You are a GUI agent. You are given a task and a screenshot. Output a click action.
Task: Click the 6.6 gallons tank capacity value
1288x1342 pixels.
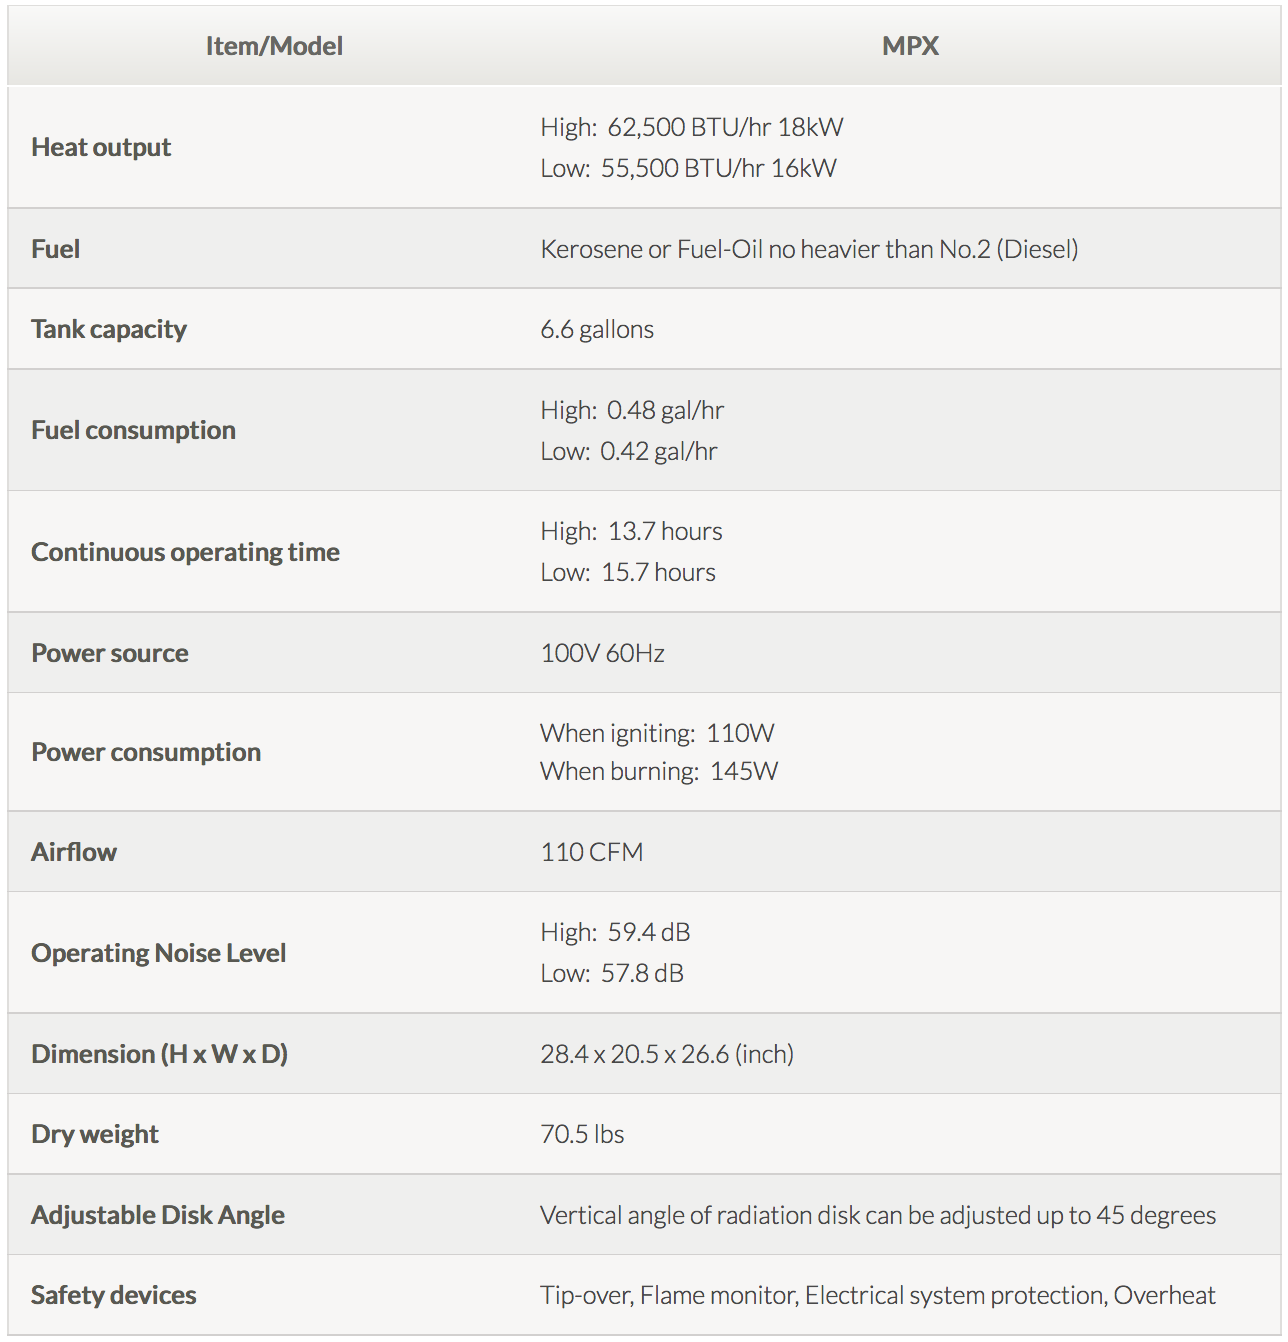(597, 329)
